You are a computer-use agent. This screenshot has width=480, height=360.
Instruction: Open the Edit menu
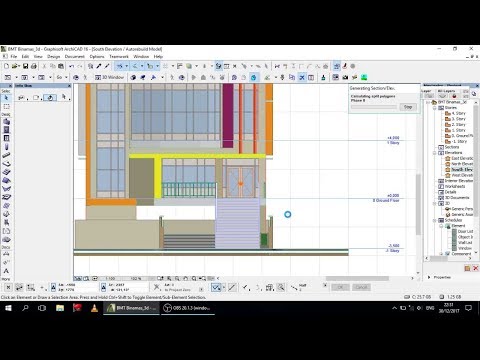click(x=25, y=57)
